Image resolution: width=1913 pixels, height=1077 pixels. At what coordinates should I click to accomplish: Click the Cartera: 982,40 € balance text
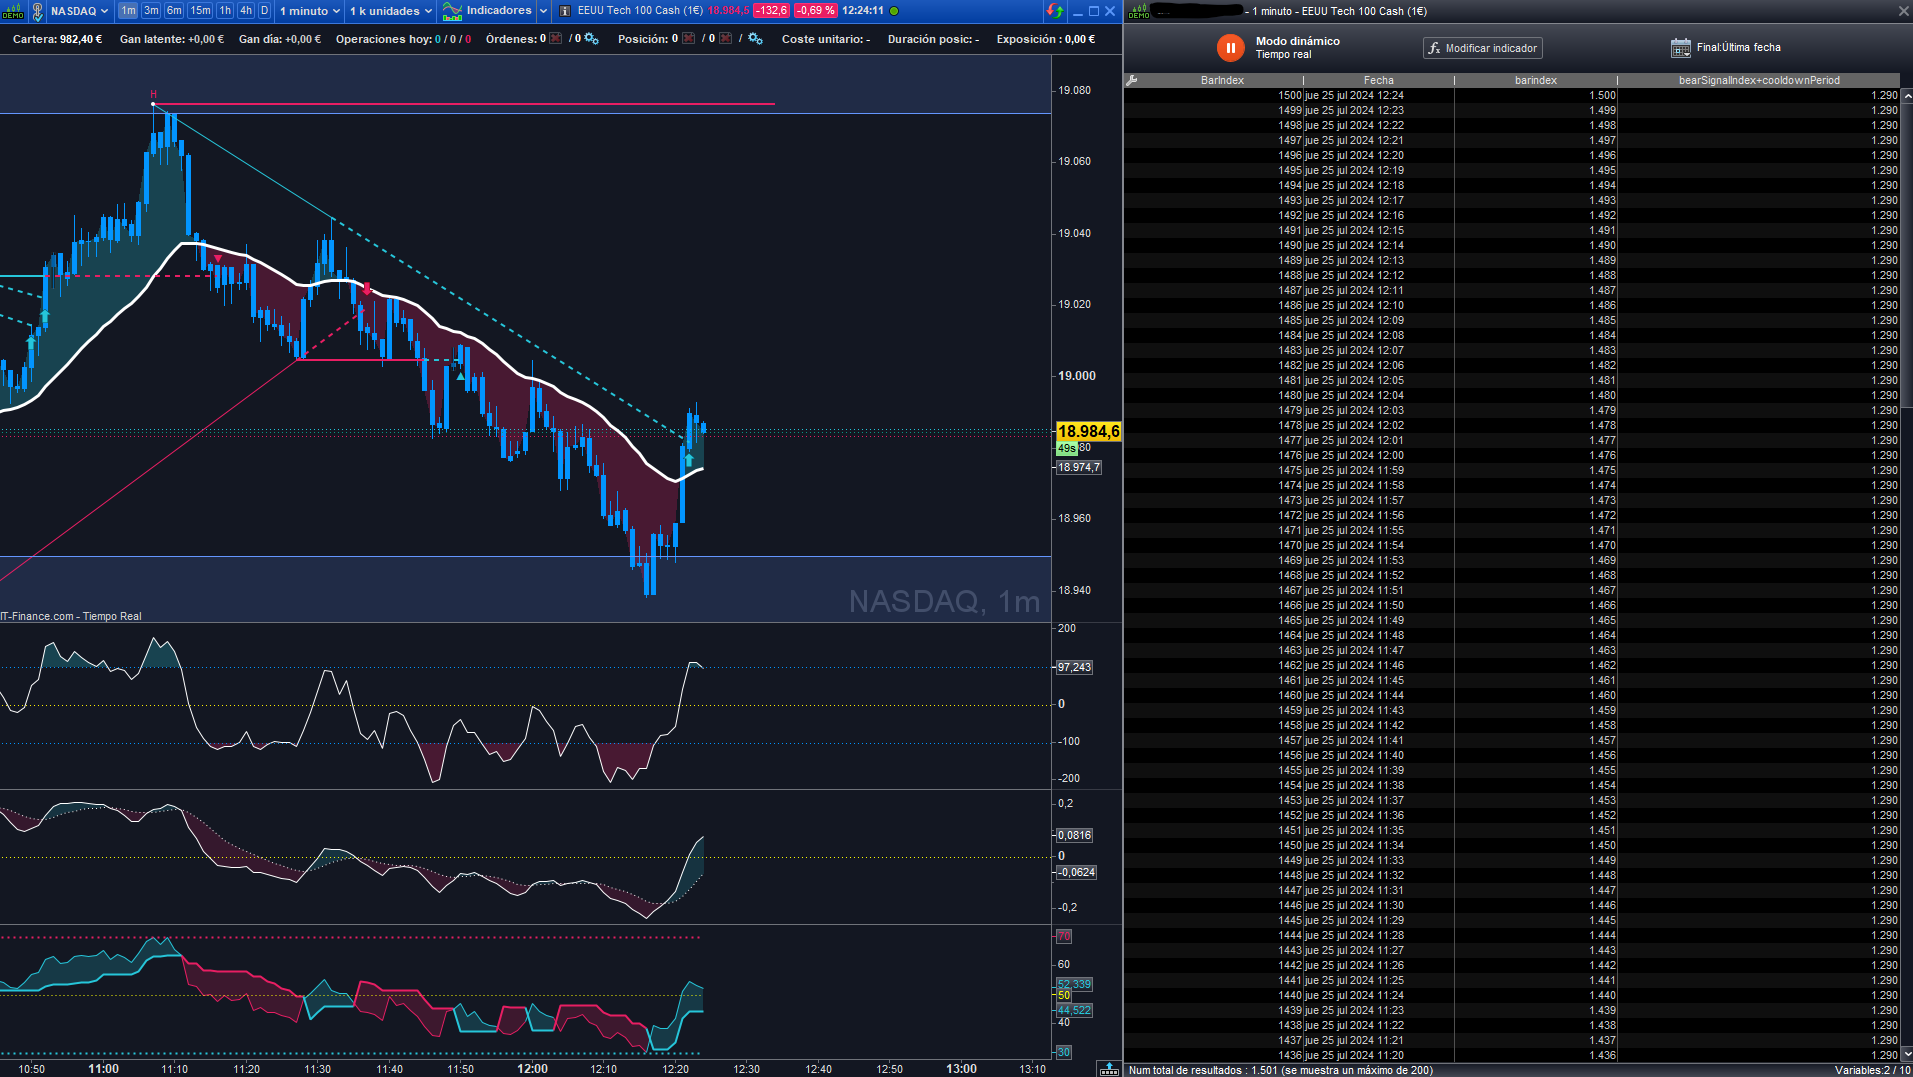click(x=58, y=39)
